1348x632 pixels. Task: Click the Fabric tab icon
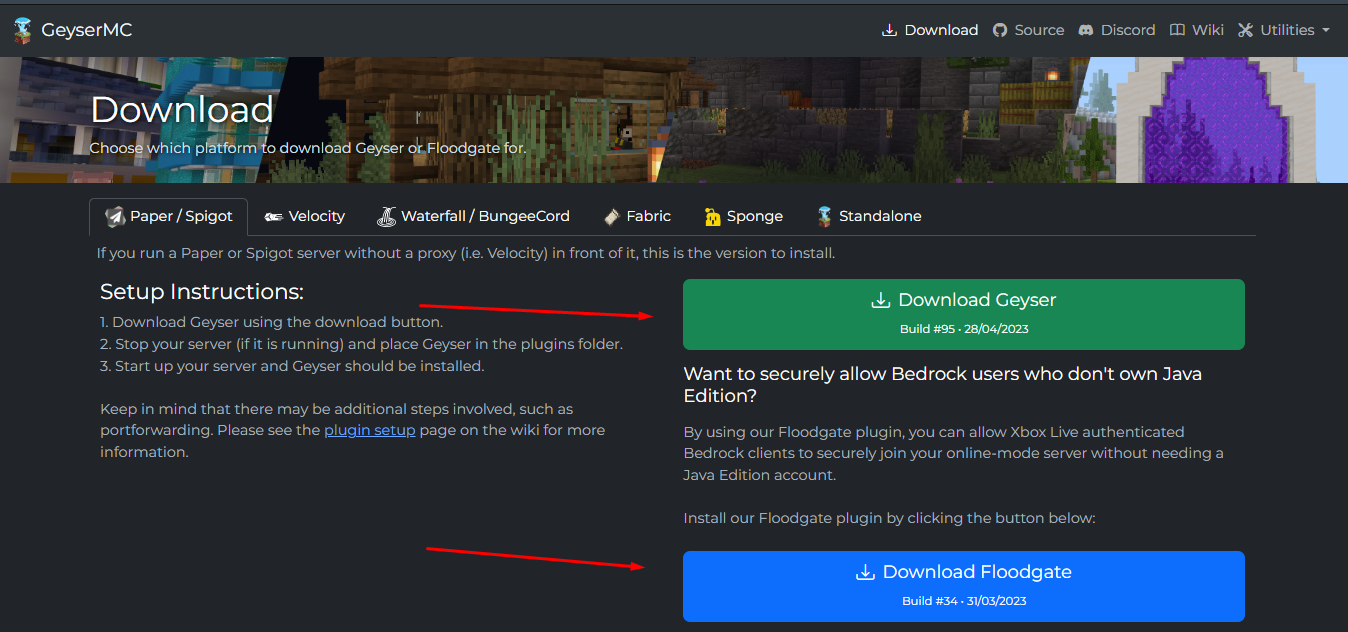(612, 216)
